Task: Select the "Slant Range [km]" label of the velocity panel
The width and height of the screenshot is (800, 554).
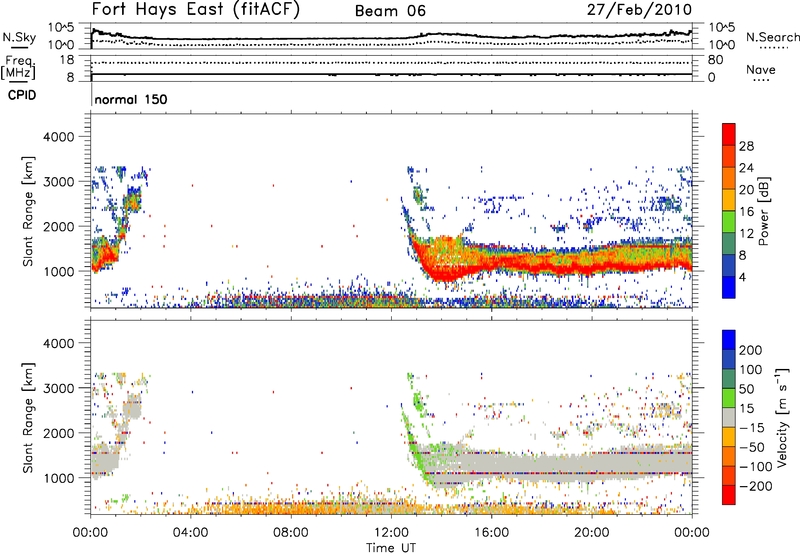Action: click(28, 417)
